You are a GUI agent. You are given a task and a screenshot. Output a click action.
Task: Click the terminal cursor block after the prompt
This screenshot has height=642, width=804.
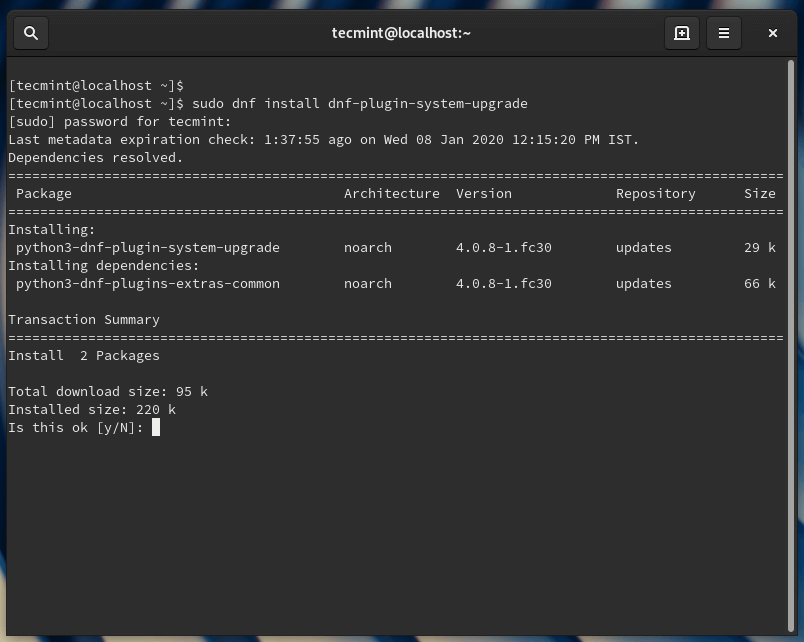point(156,427)
